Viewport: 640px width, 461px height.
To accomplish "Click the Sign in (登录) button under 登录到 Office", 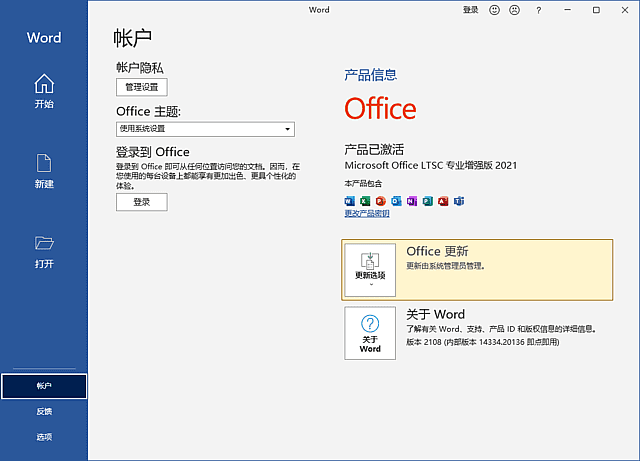I will click(x=141, y=202).
